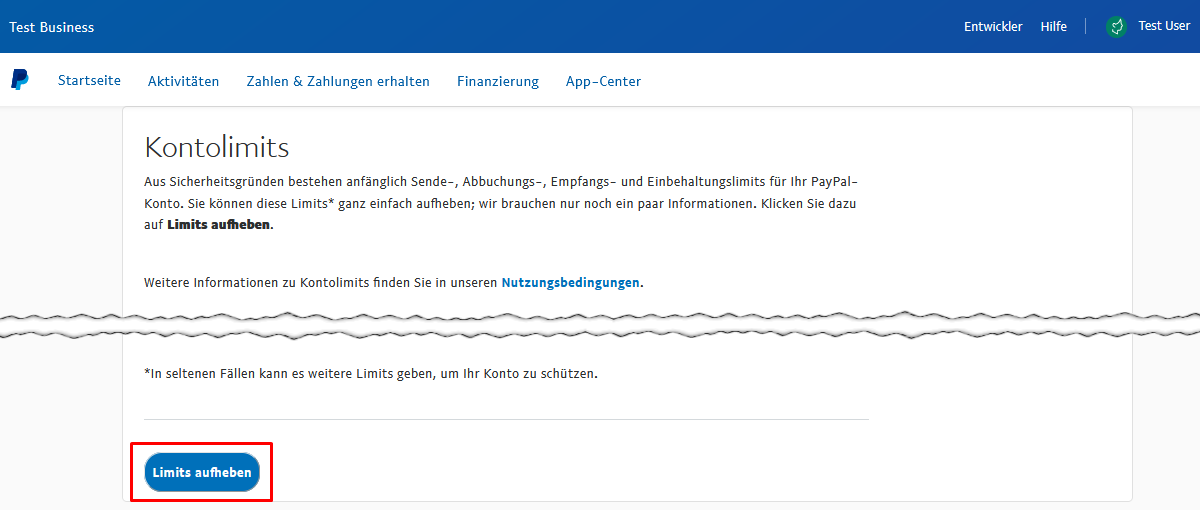1200x510 pixels.
Task: Click the Limits aufheben button
Action: [x=202, y=472]
